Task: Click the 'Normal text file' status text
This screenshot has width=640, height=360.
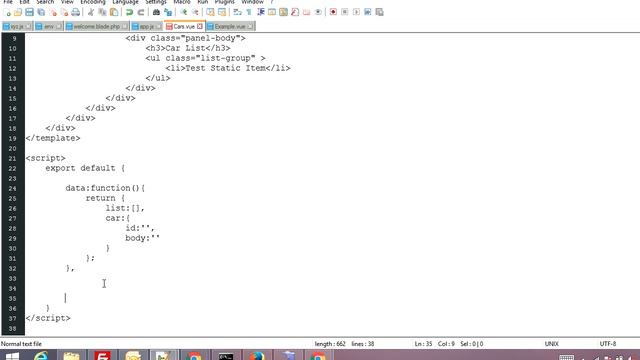Action: coord(21,344)
